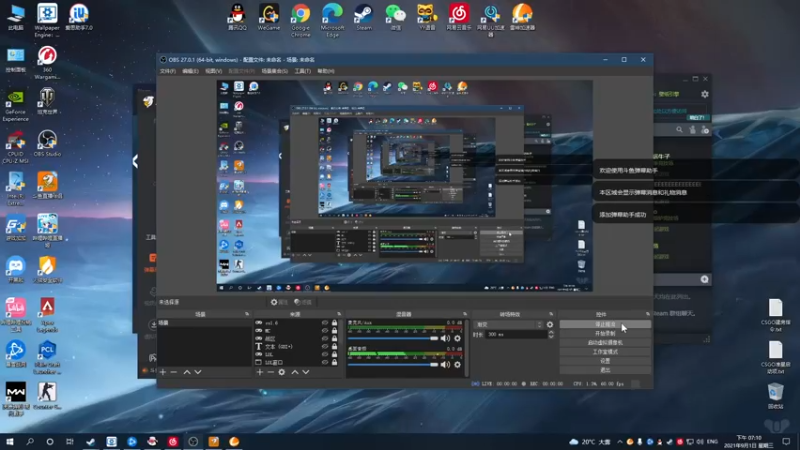Screen dimensions: 800x450
Task: Click the left collapse arrow on the window behind OBS
Action: click(x=135, y=162)
